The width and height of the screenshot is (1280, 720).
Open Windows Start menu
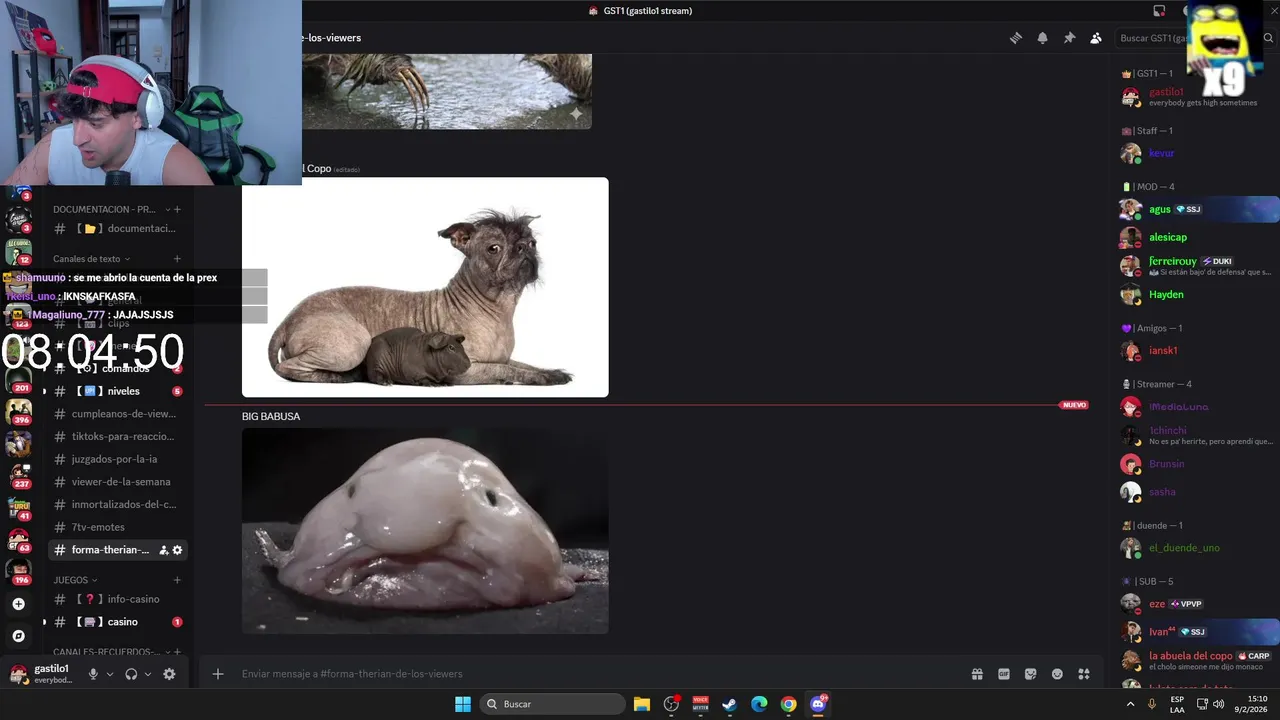[x=463, y=704]
